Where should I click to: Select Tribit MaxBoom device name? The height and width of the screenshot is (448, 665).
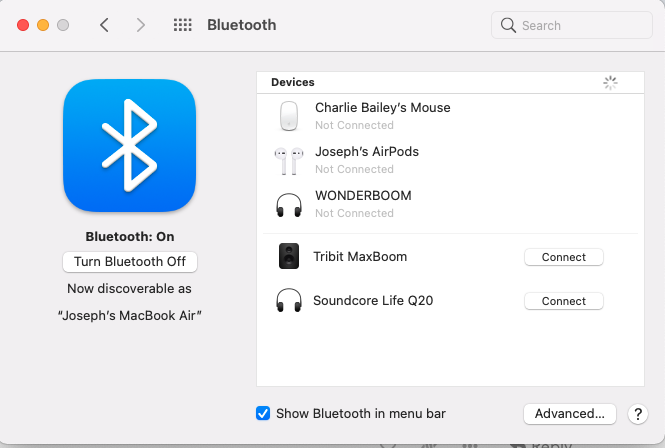360,257
